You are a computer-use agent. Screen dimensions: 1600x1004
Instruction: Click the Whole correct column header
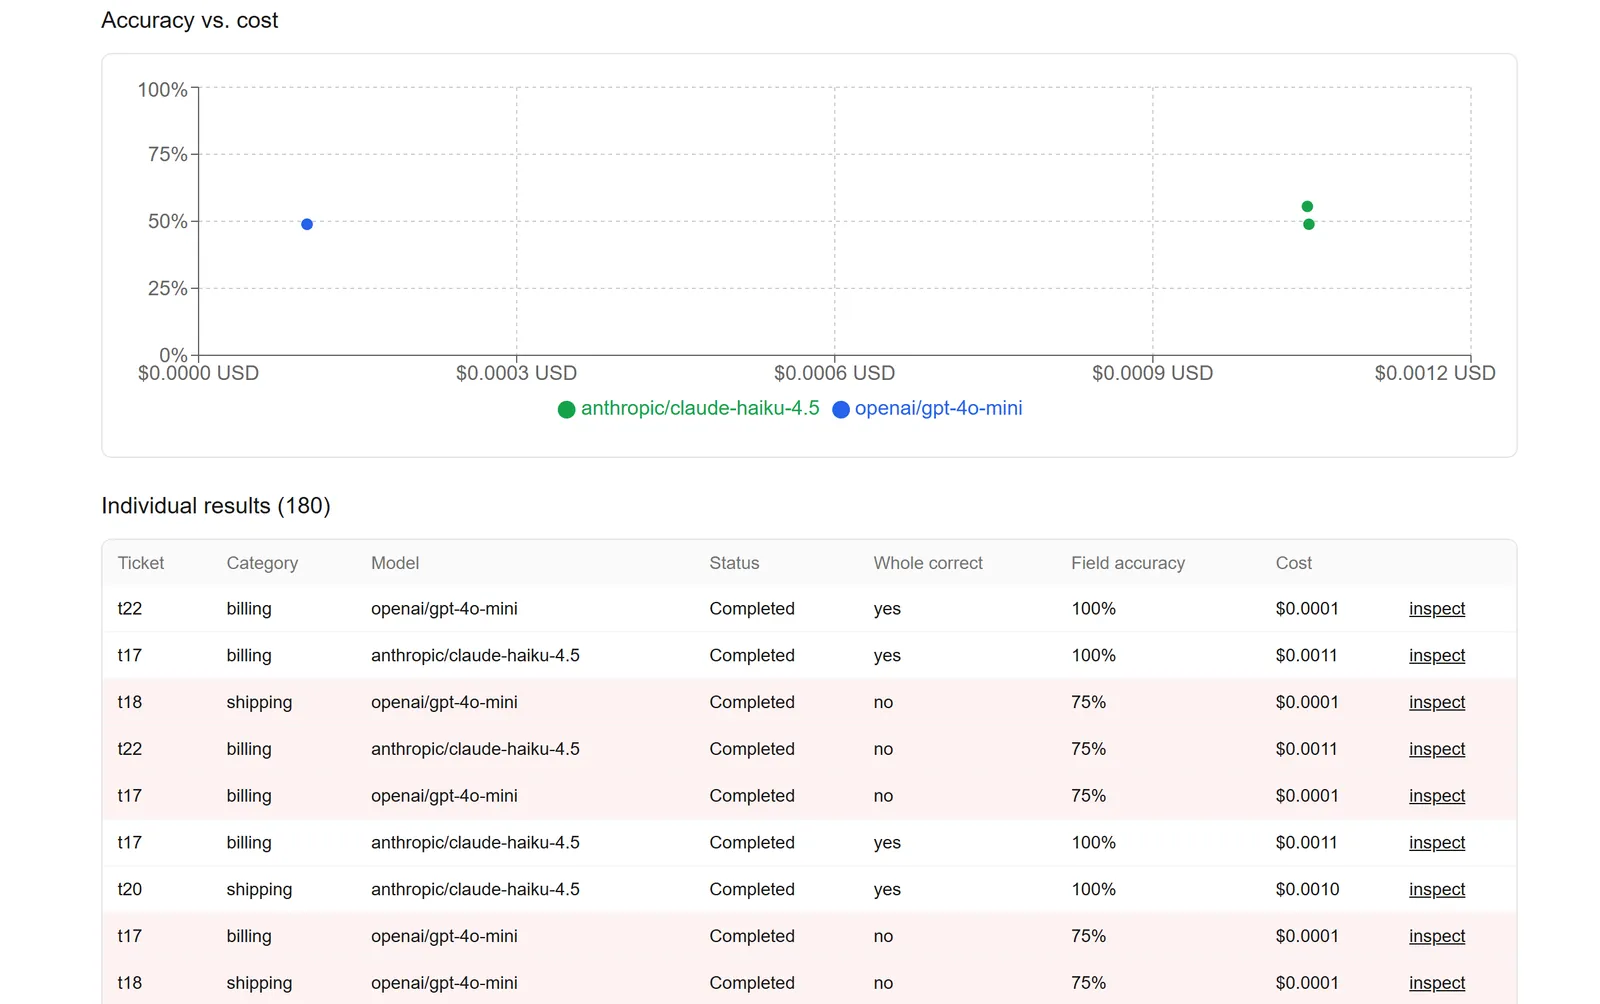(x=928, y=563)
